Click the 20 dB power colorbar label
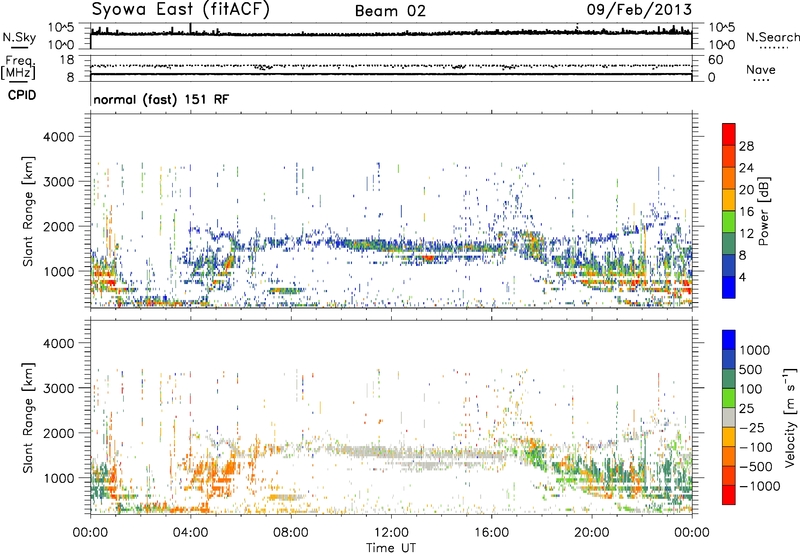 (x=746, y=190)
